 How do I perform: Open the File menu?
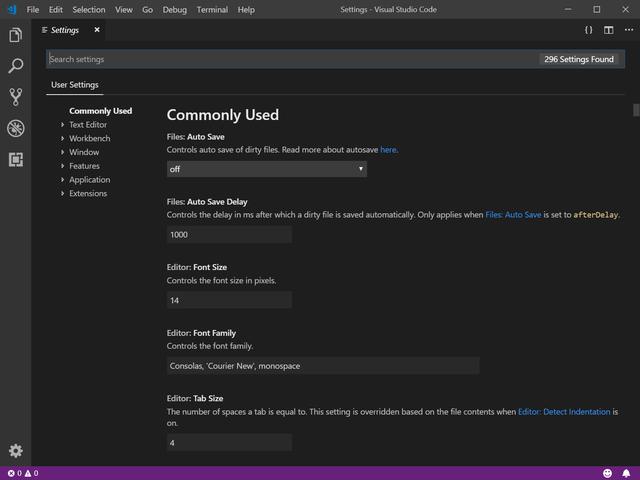pyautogui.click(x=33, y=9)
